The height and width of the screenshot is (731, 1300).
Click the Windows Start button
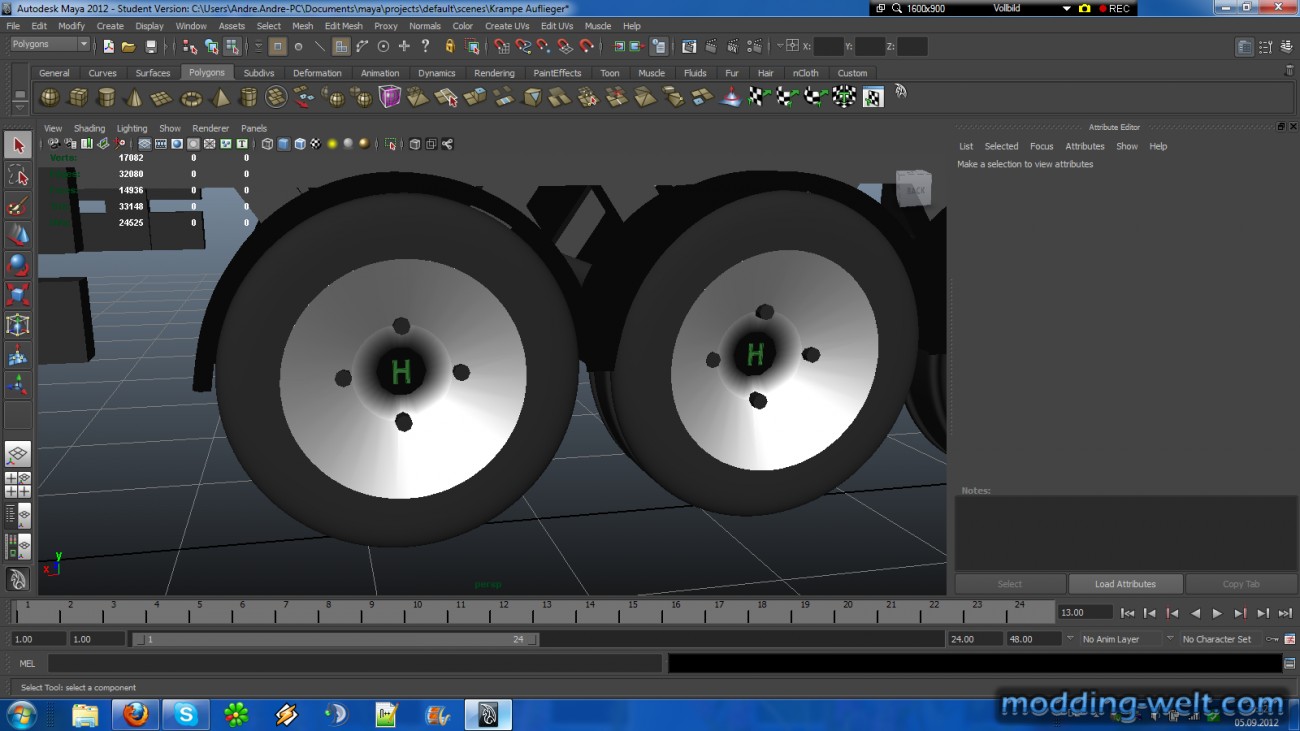tap(21, 714)
